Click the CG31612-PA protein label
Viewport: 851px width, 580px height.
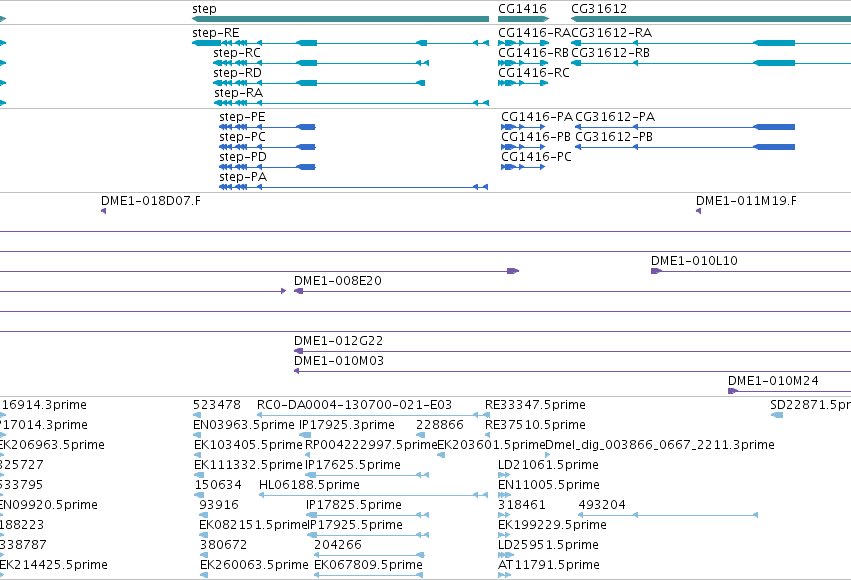coord(615,117)
